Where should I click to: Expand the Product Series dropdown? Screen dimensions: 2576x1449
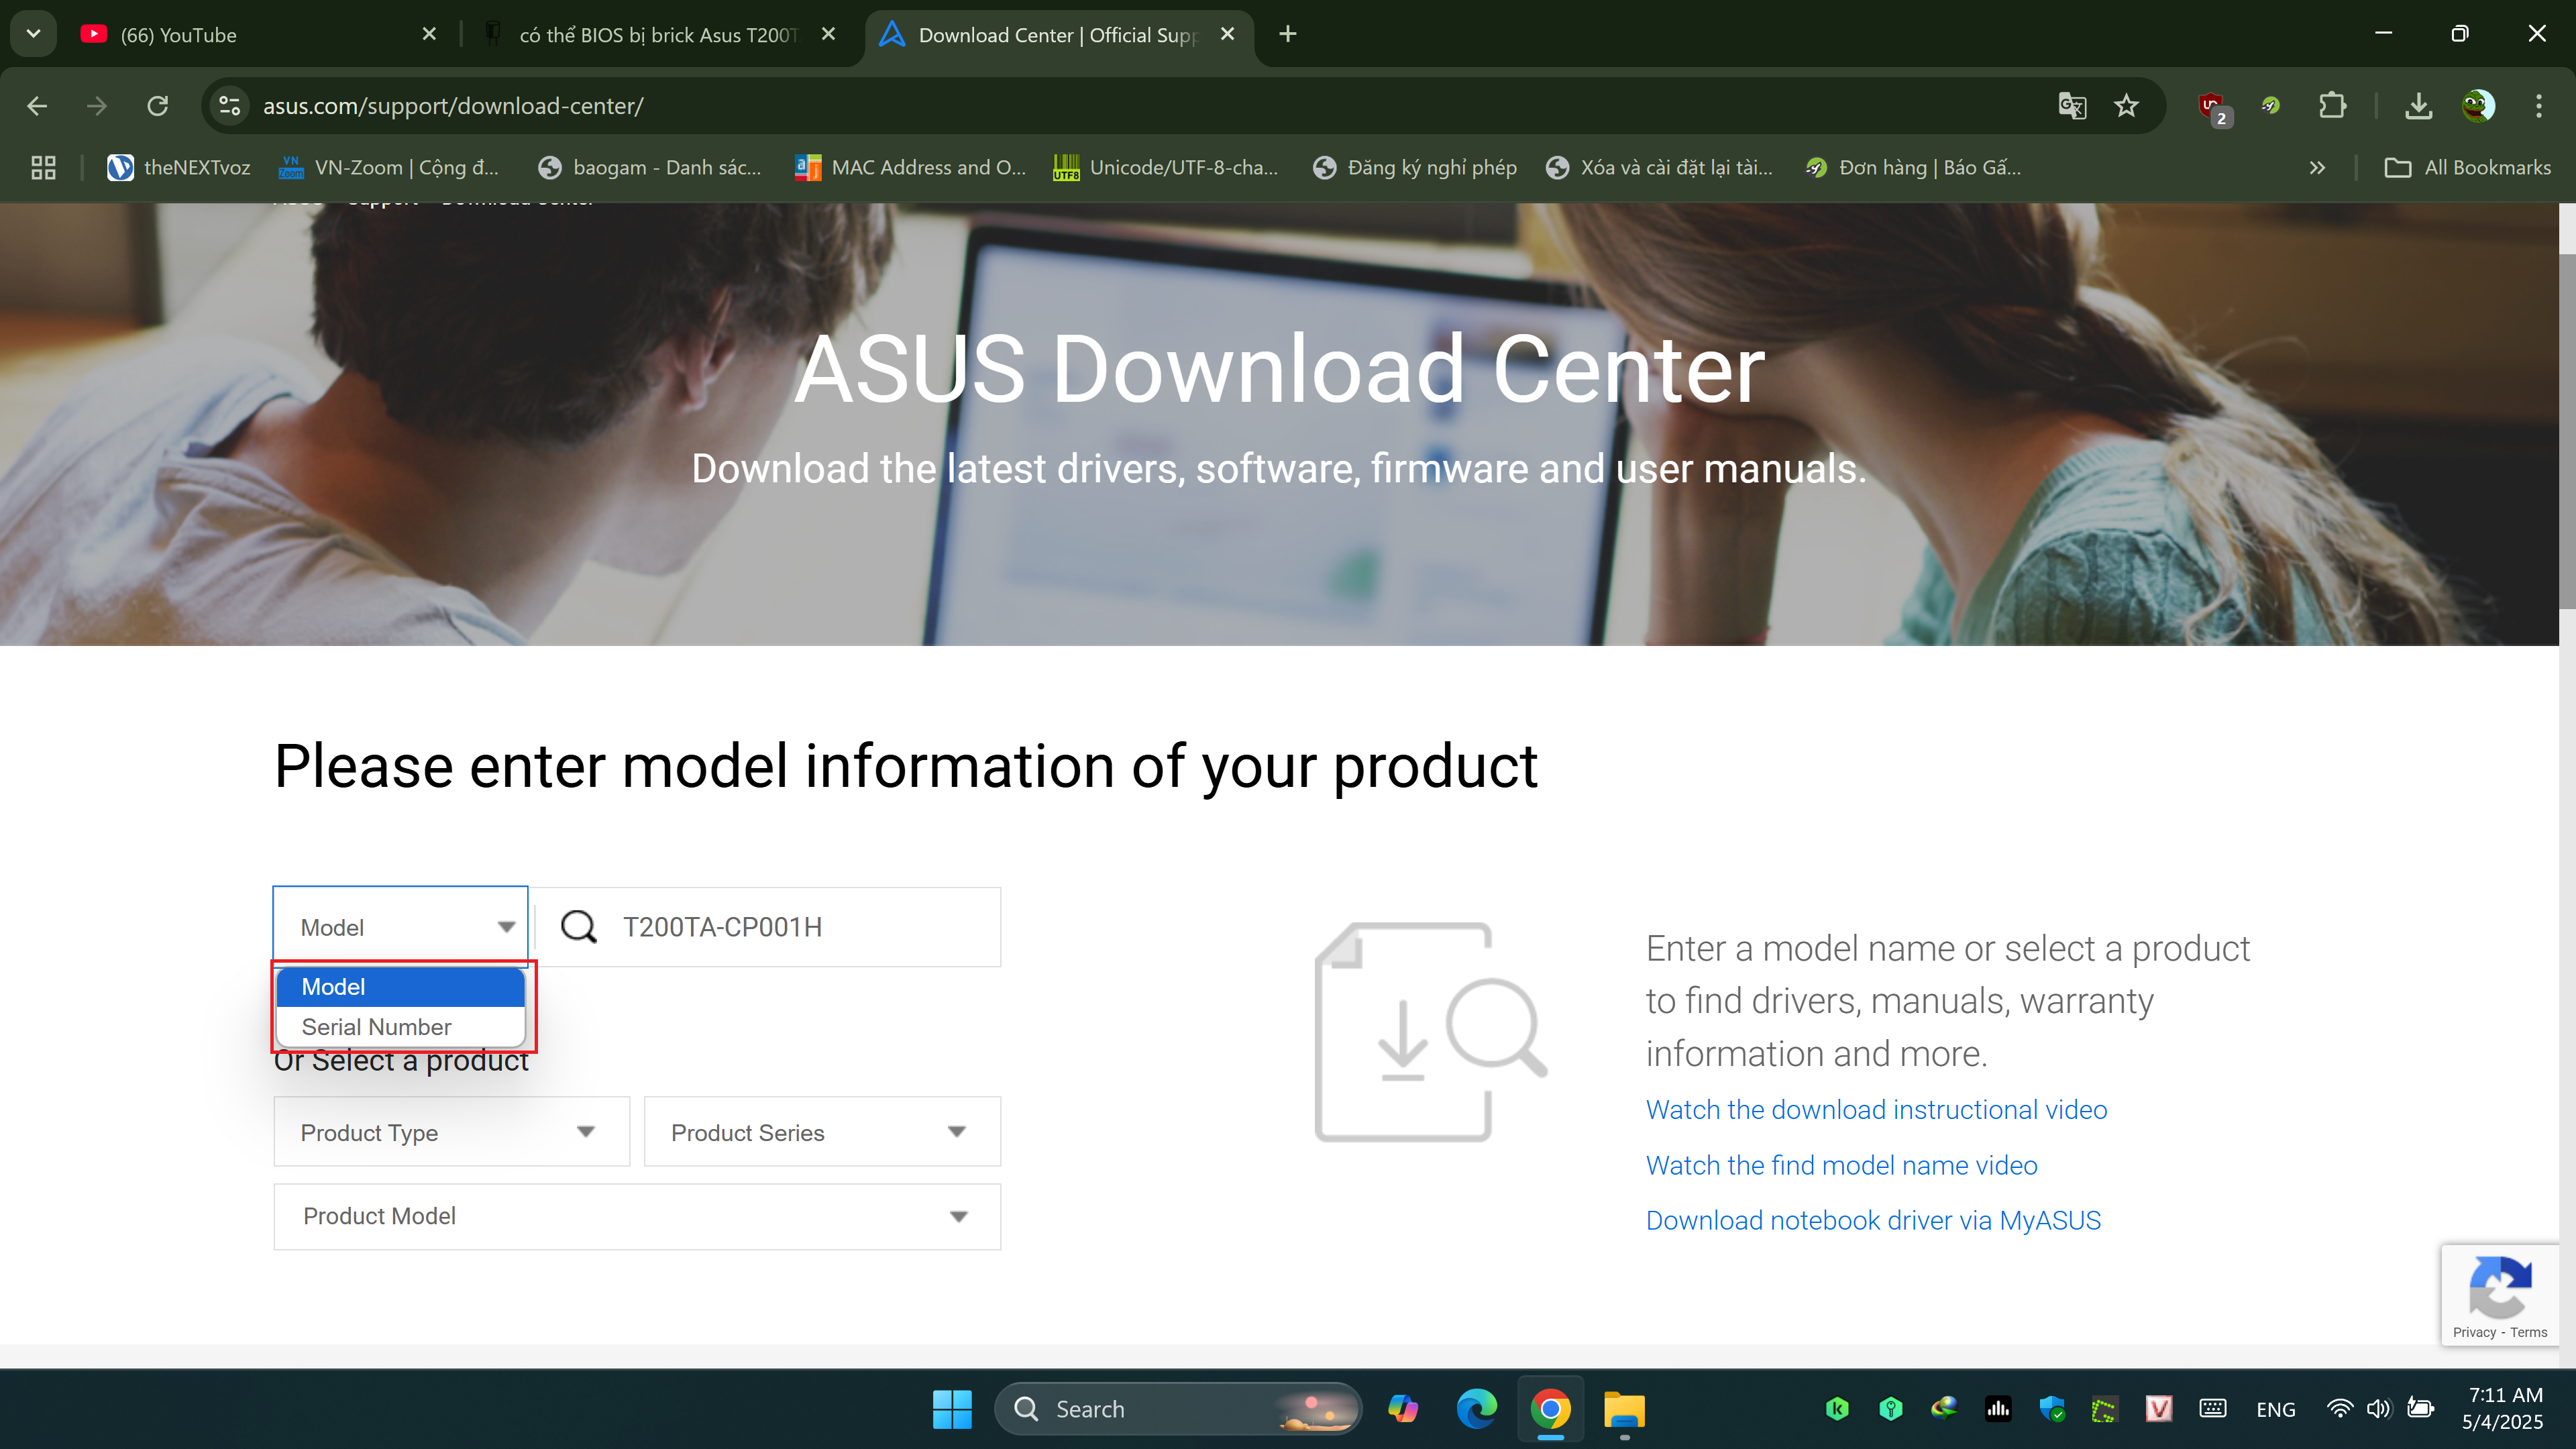[822, 1132]
